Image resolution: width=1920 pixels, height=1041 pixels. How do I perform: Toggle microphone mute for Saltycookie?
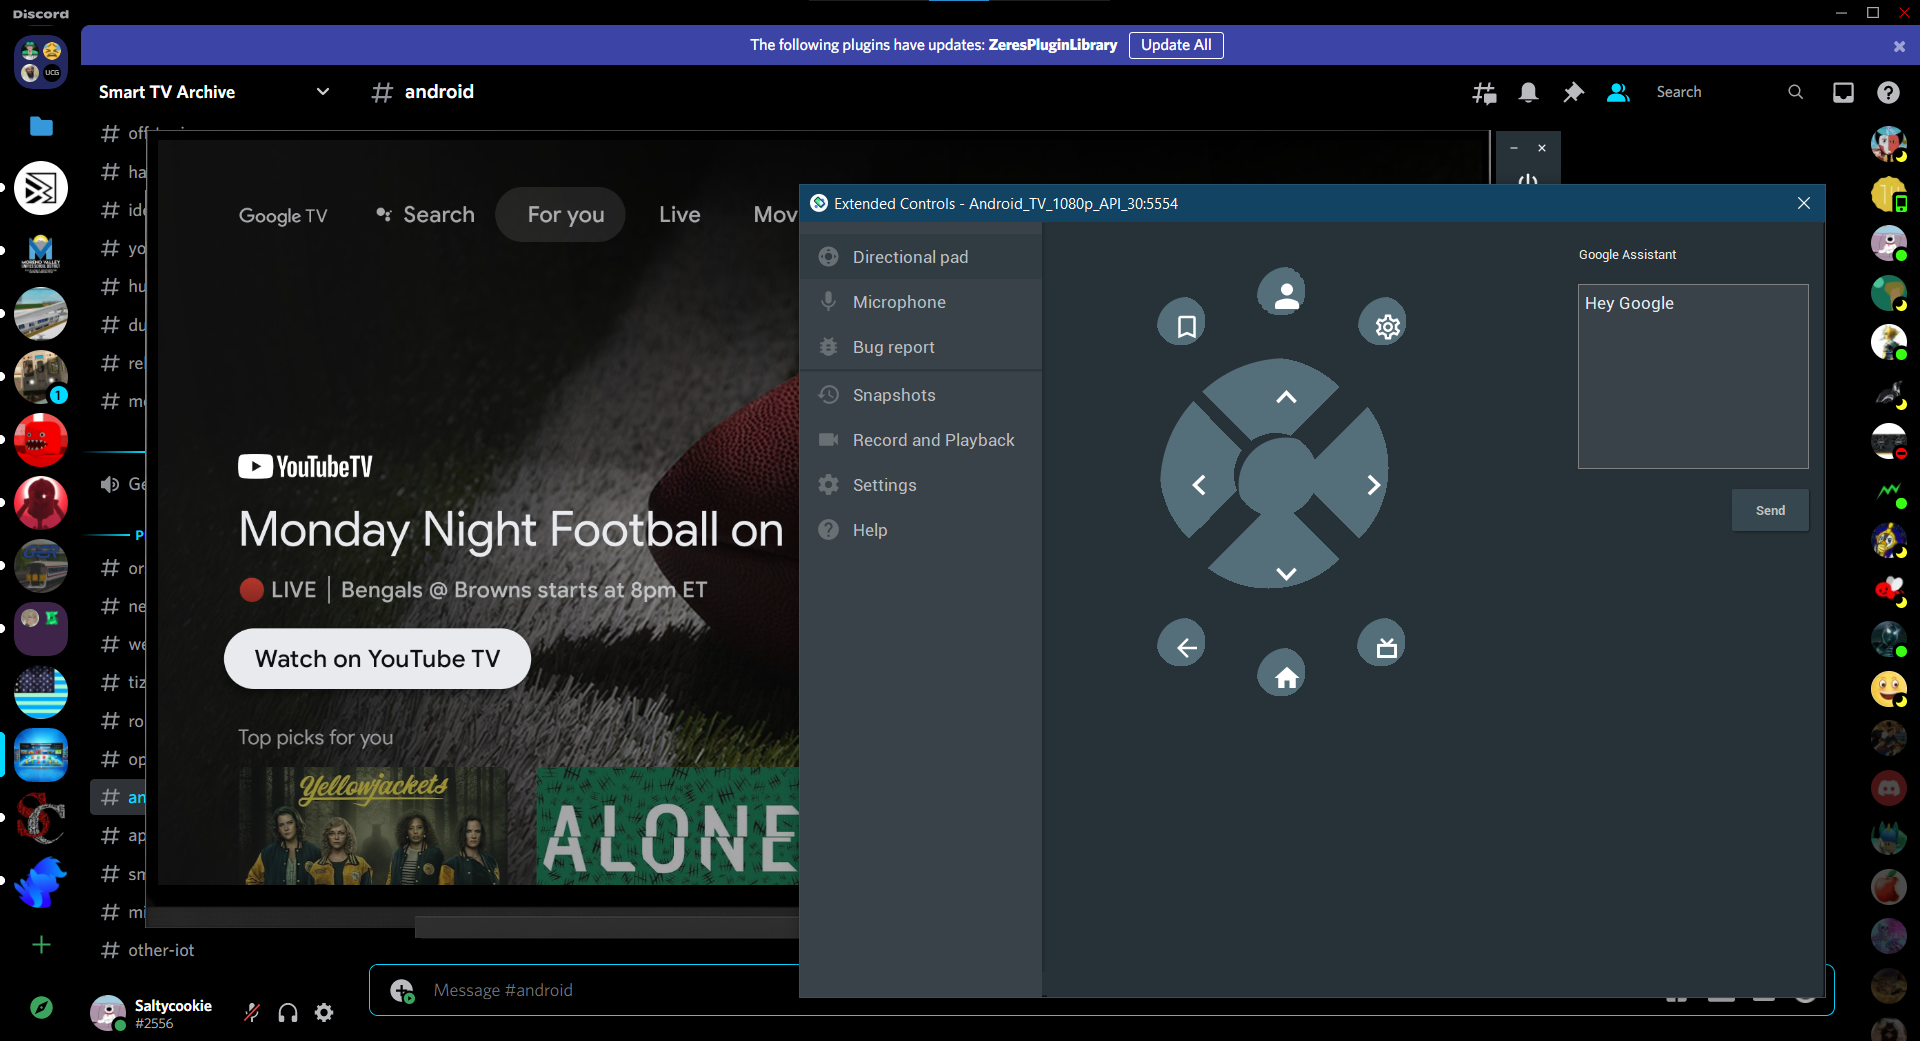[252, 1013]
